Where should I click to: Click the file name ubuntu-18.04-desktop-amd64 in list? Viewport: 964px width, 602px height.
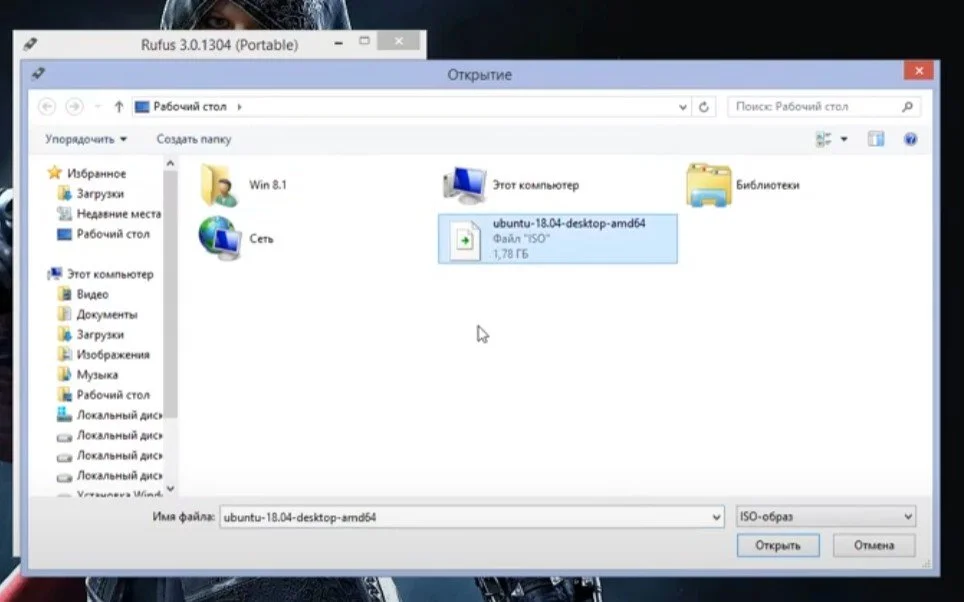click(569, 223)
